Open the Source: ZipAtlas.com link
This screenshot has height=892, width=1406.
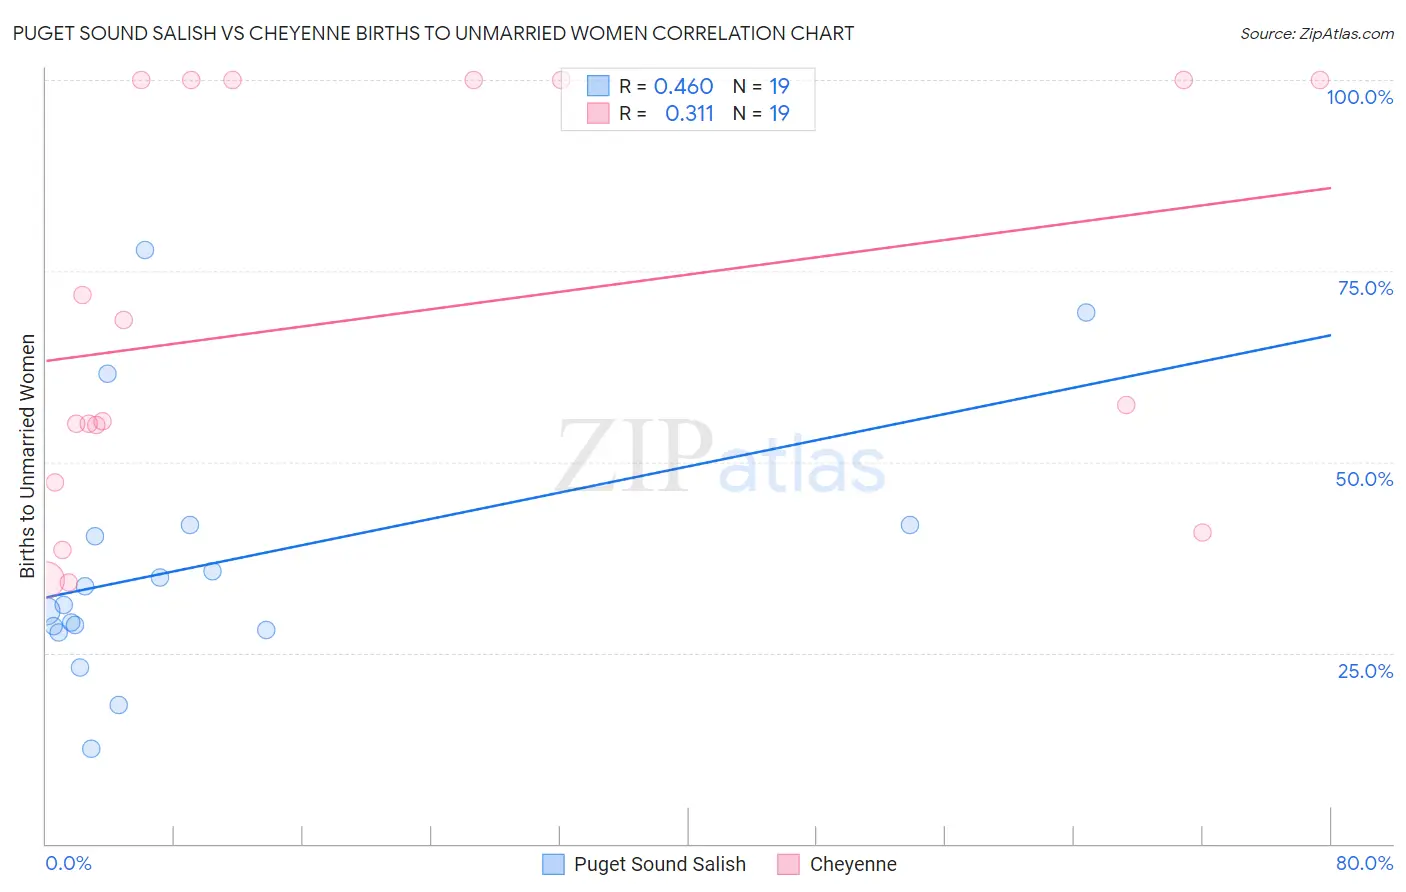click(1317, 33)
